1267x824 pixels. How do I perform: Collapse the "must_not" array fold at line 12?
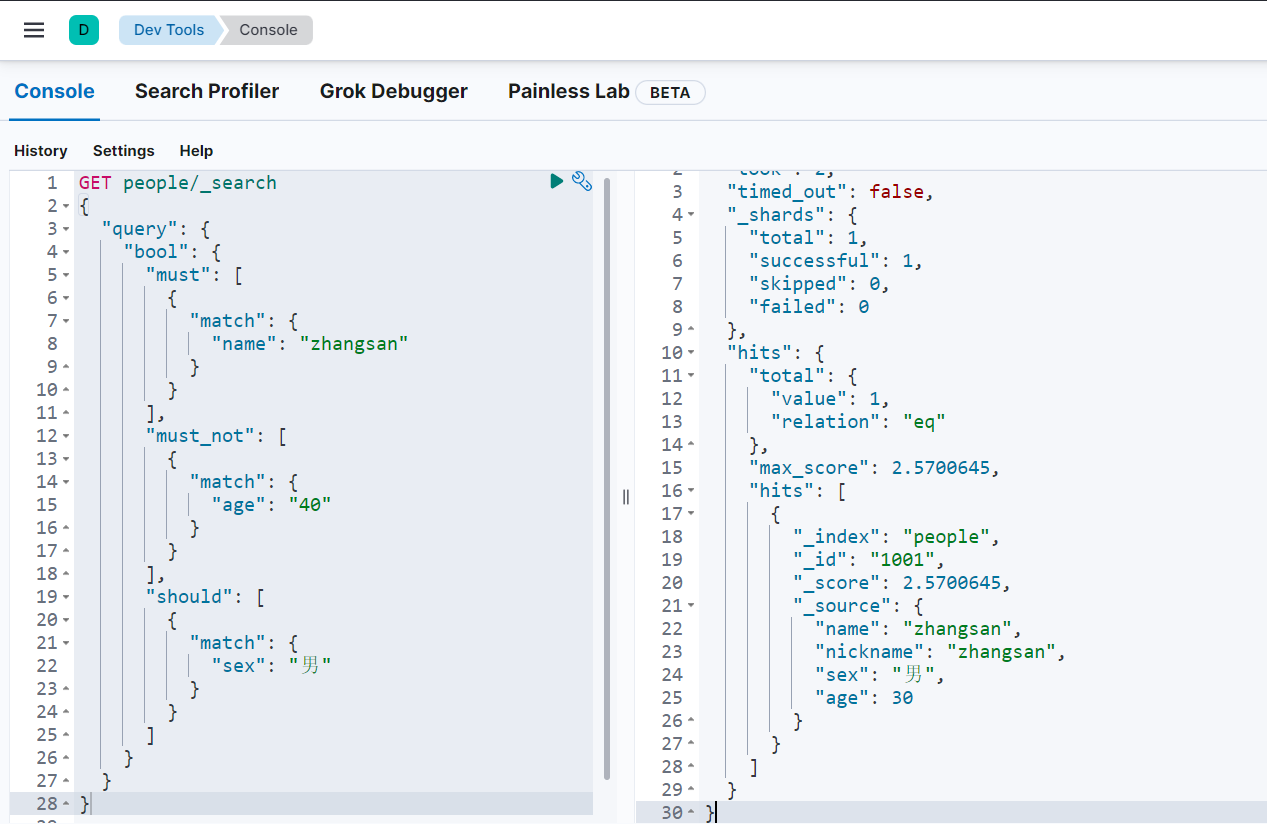pos(66,436)
